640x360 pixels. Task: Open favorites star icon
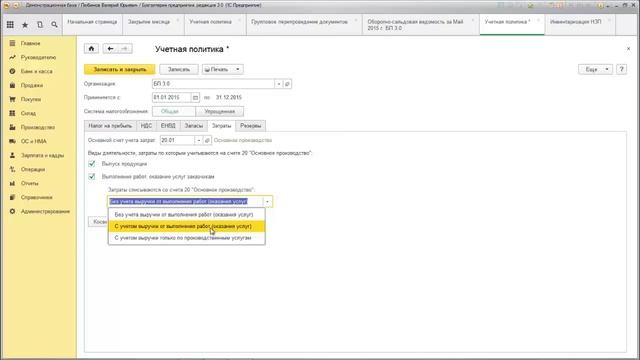pos(25,25)
